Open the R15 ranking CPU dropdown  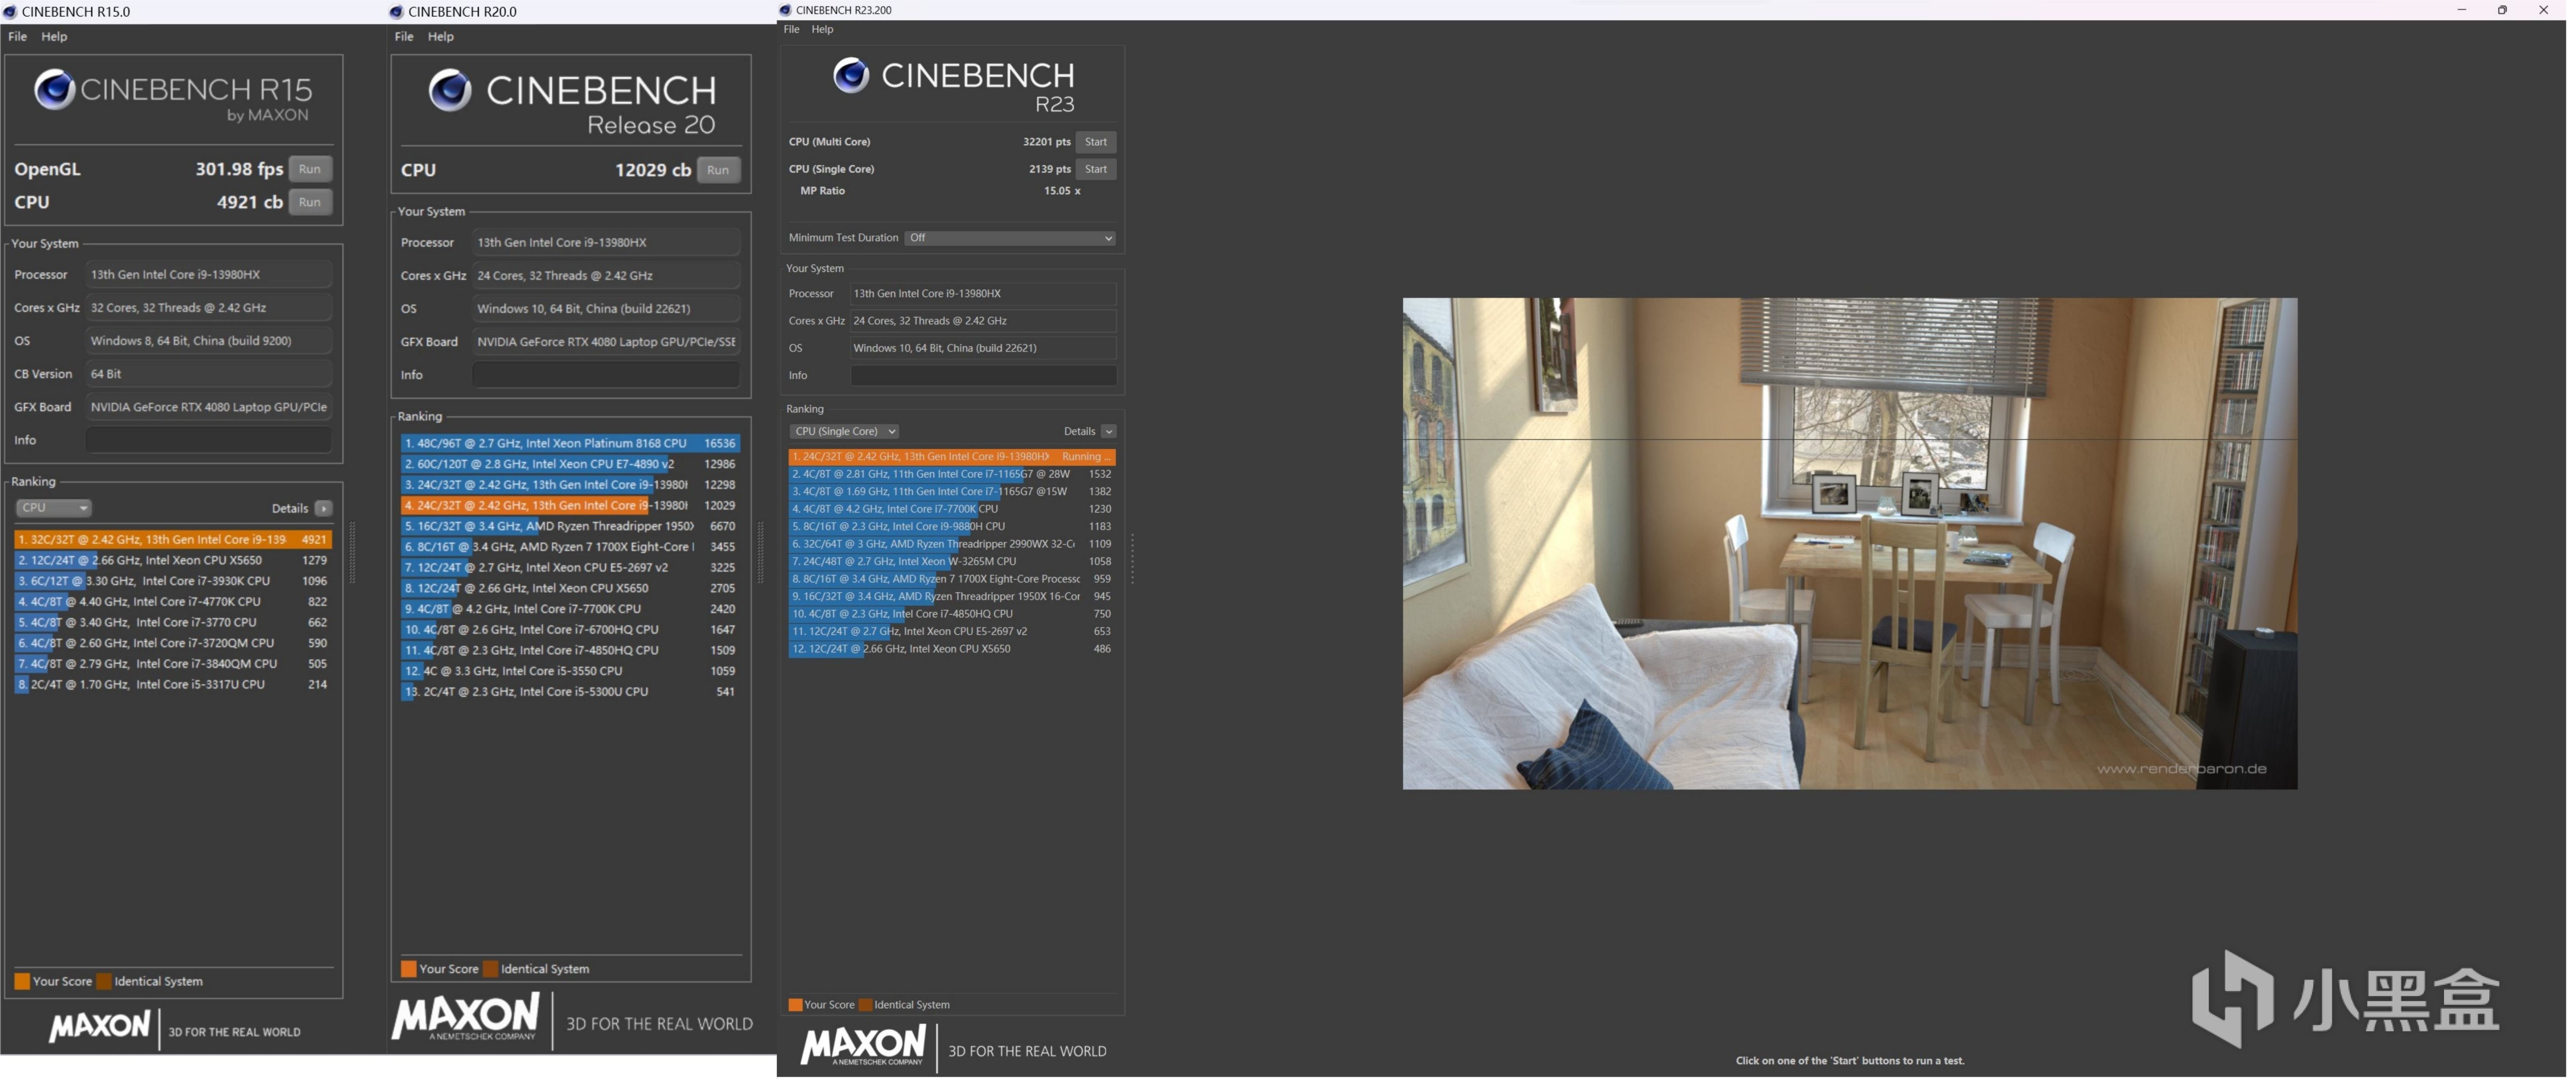(53, 508)
